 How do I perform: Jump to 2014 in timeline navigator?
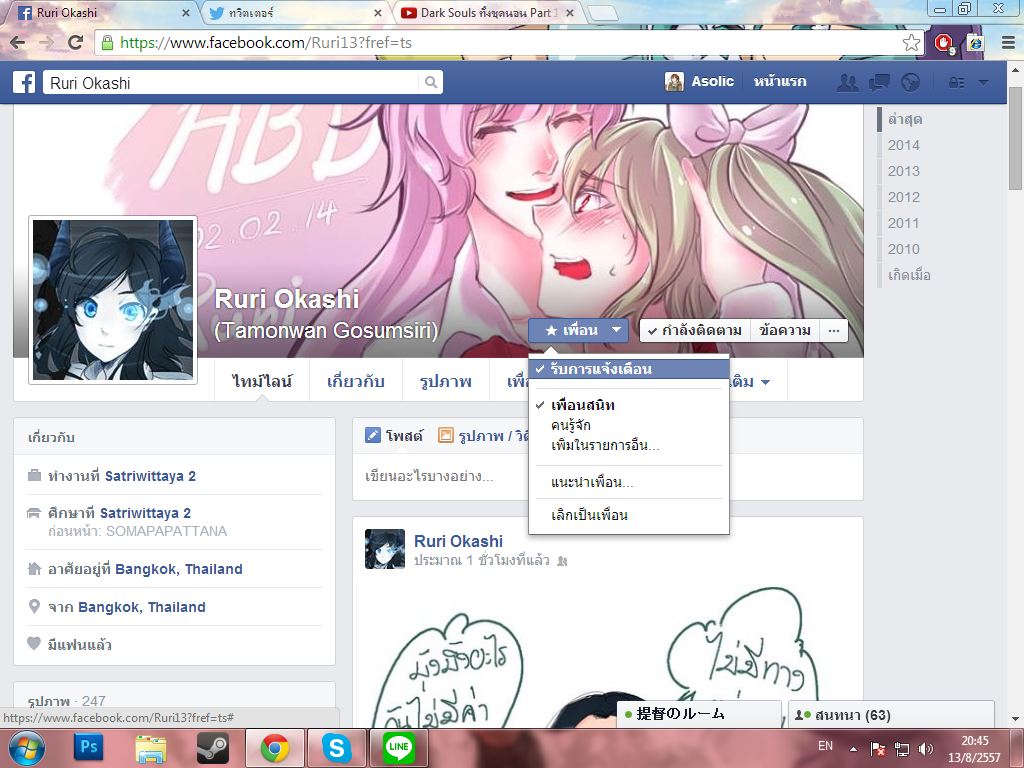903,145
